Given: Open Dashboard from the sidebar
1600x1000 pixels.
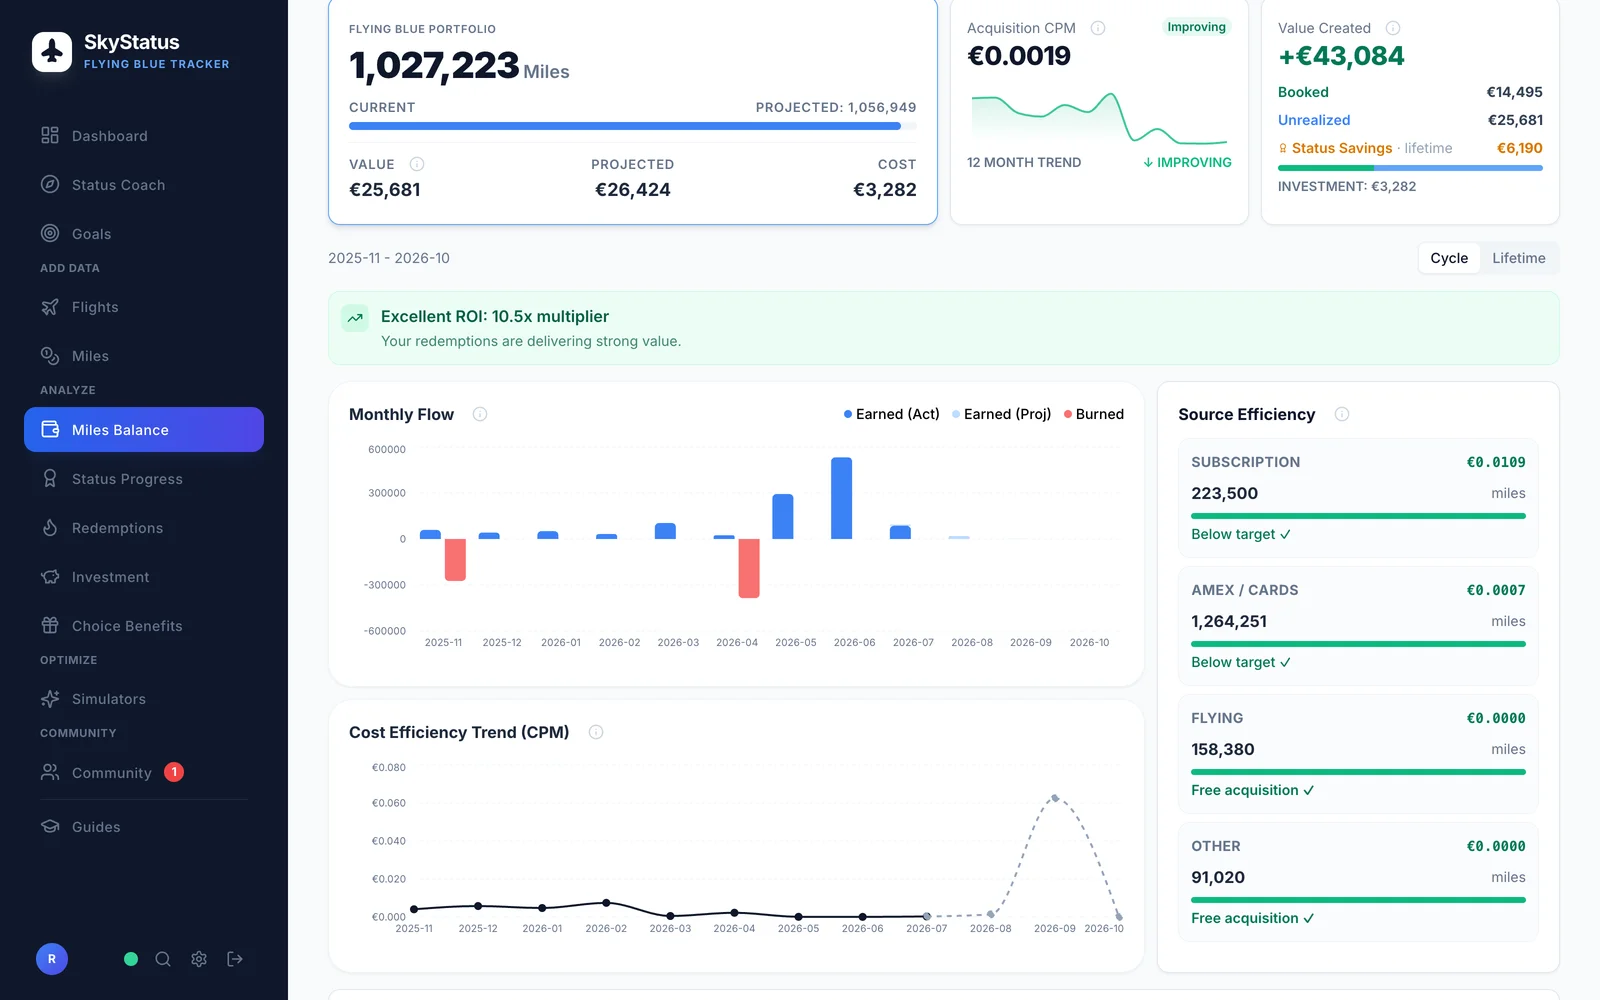Looking at the screenshot, I should [144, 135].
